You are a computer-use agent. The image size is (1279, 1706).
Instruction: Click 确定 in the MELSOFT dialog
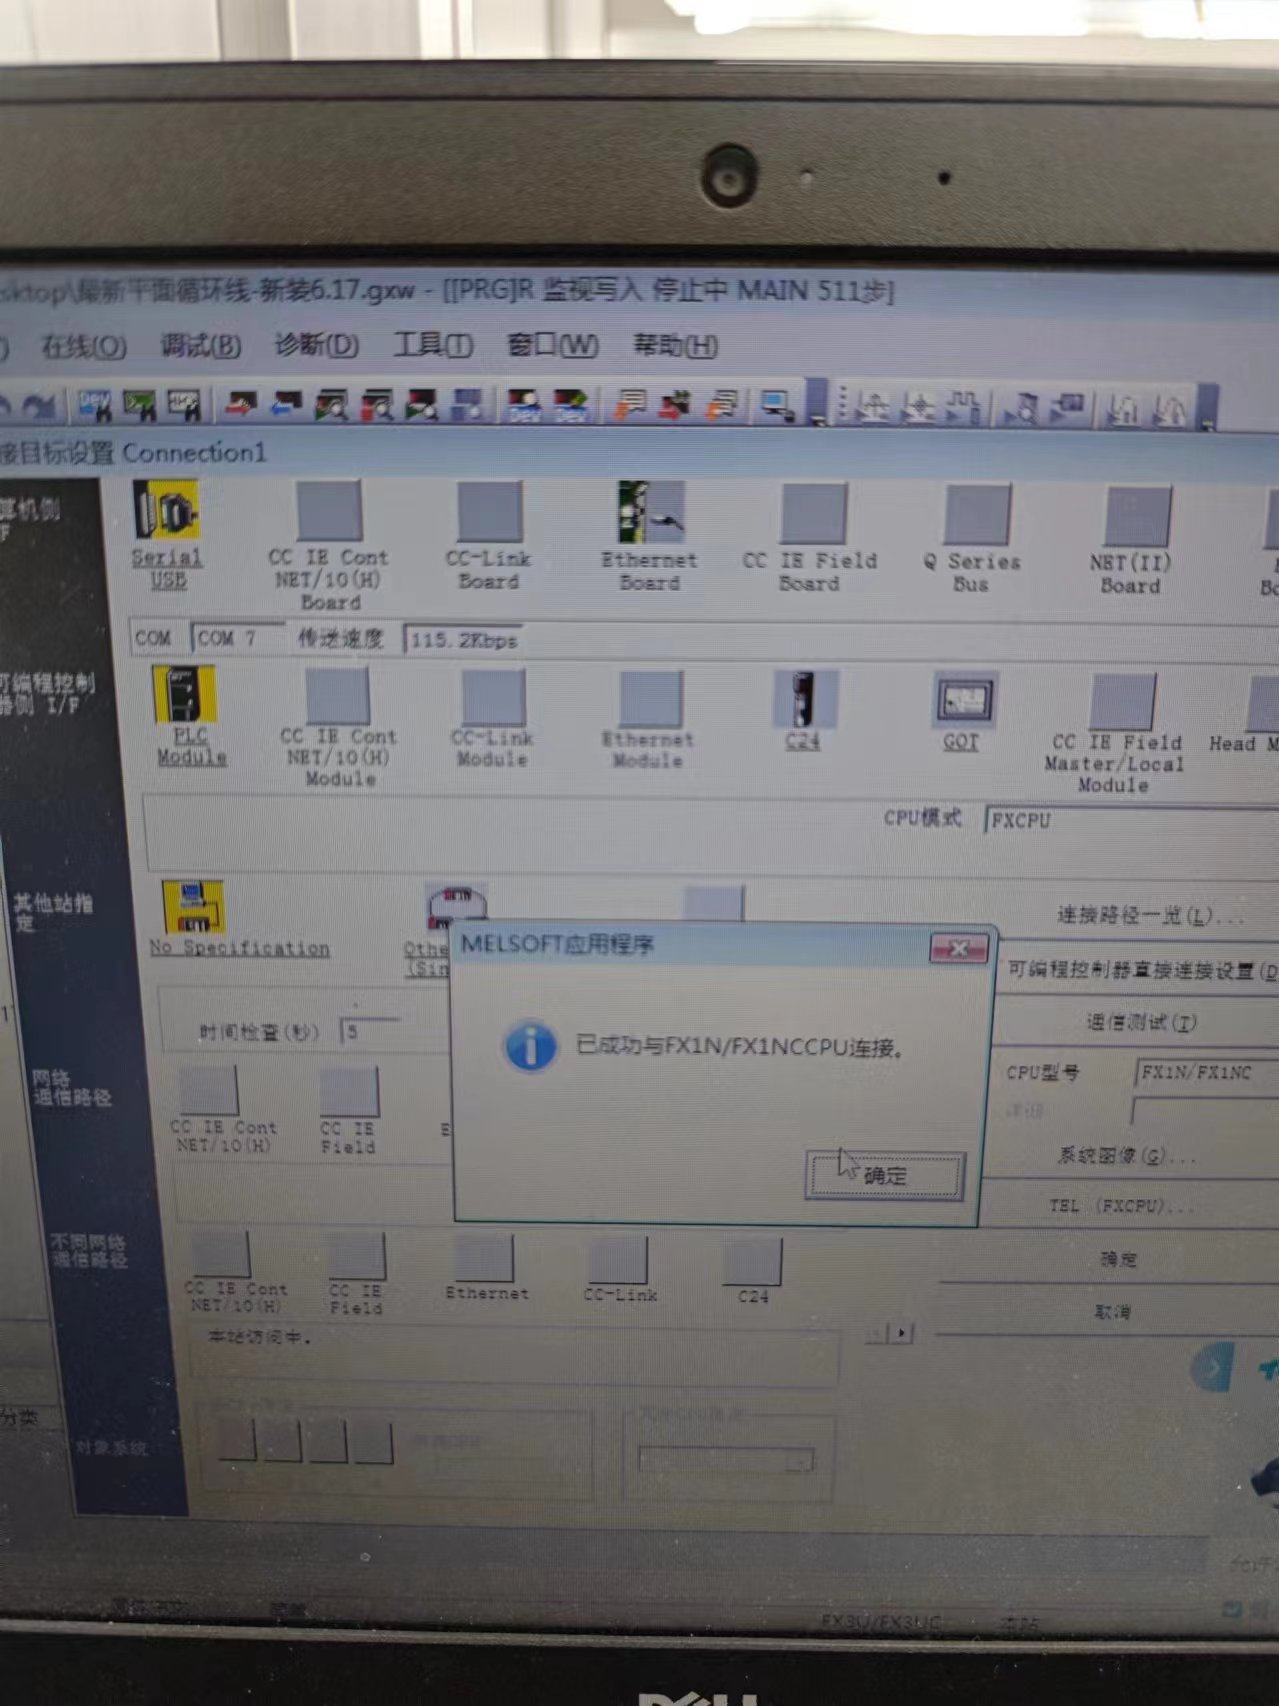[x=884, y=1175]
